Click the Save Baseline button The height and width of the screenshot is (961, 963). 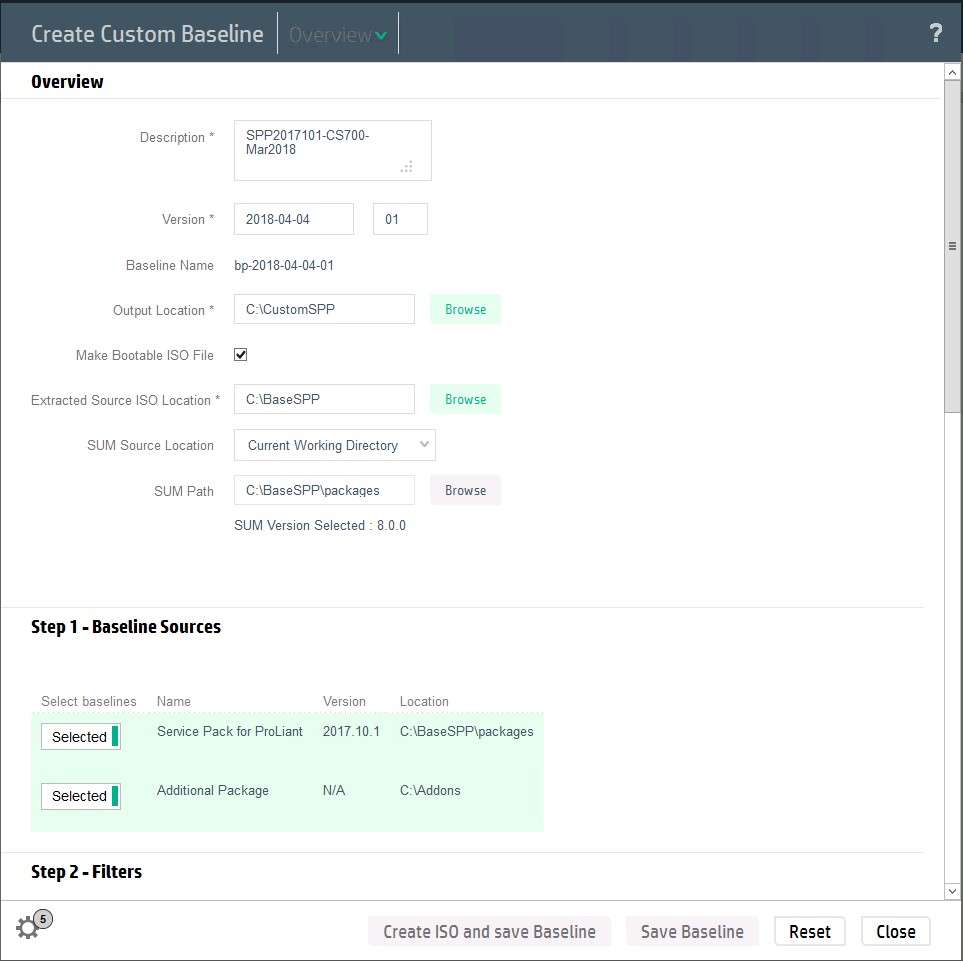coord(692,931)
